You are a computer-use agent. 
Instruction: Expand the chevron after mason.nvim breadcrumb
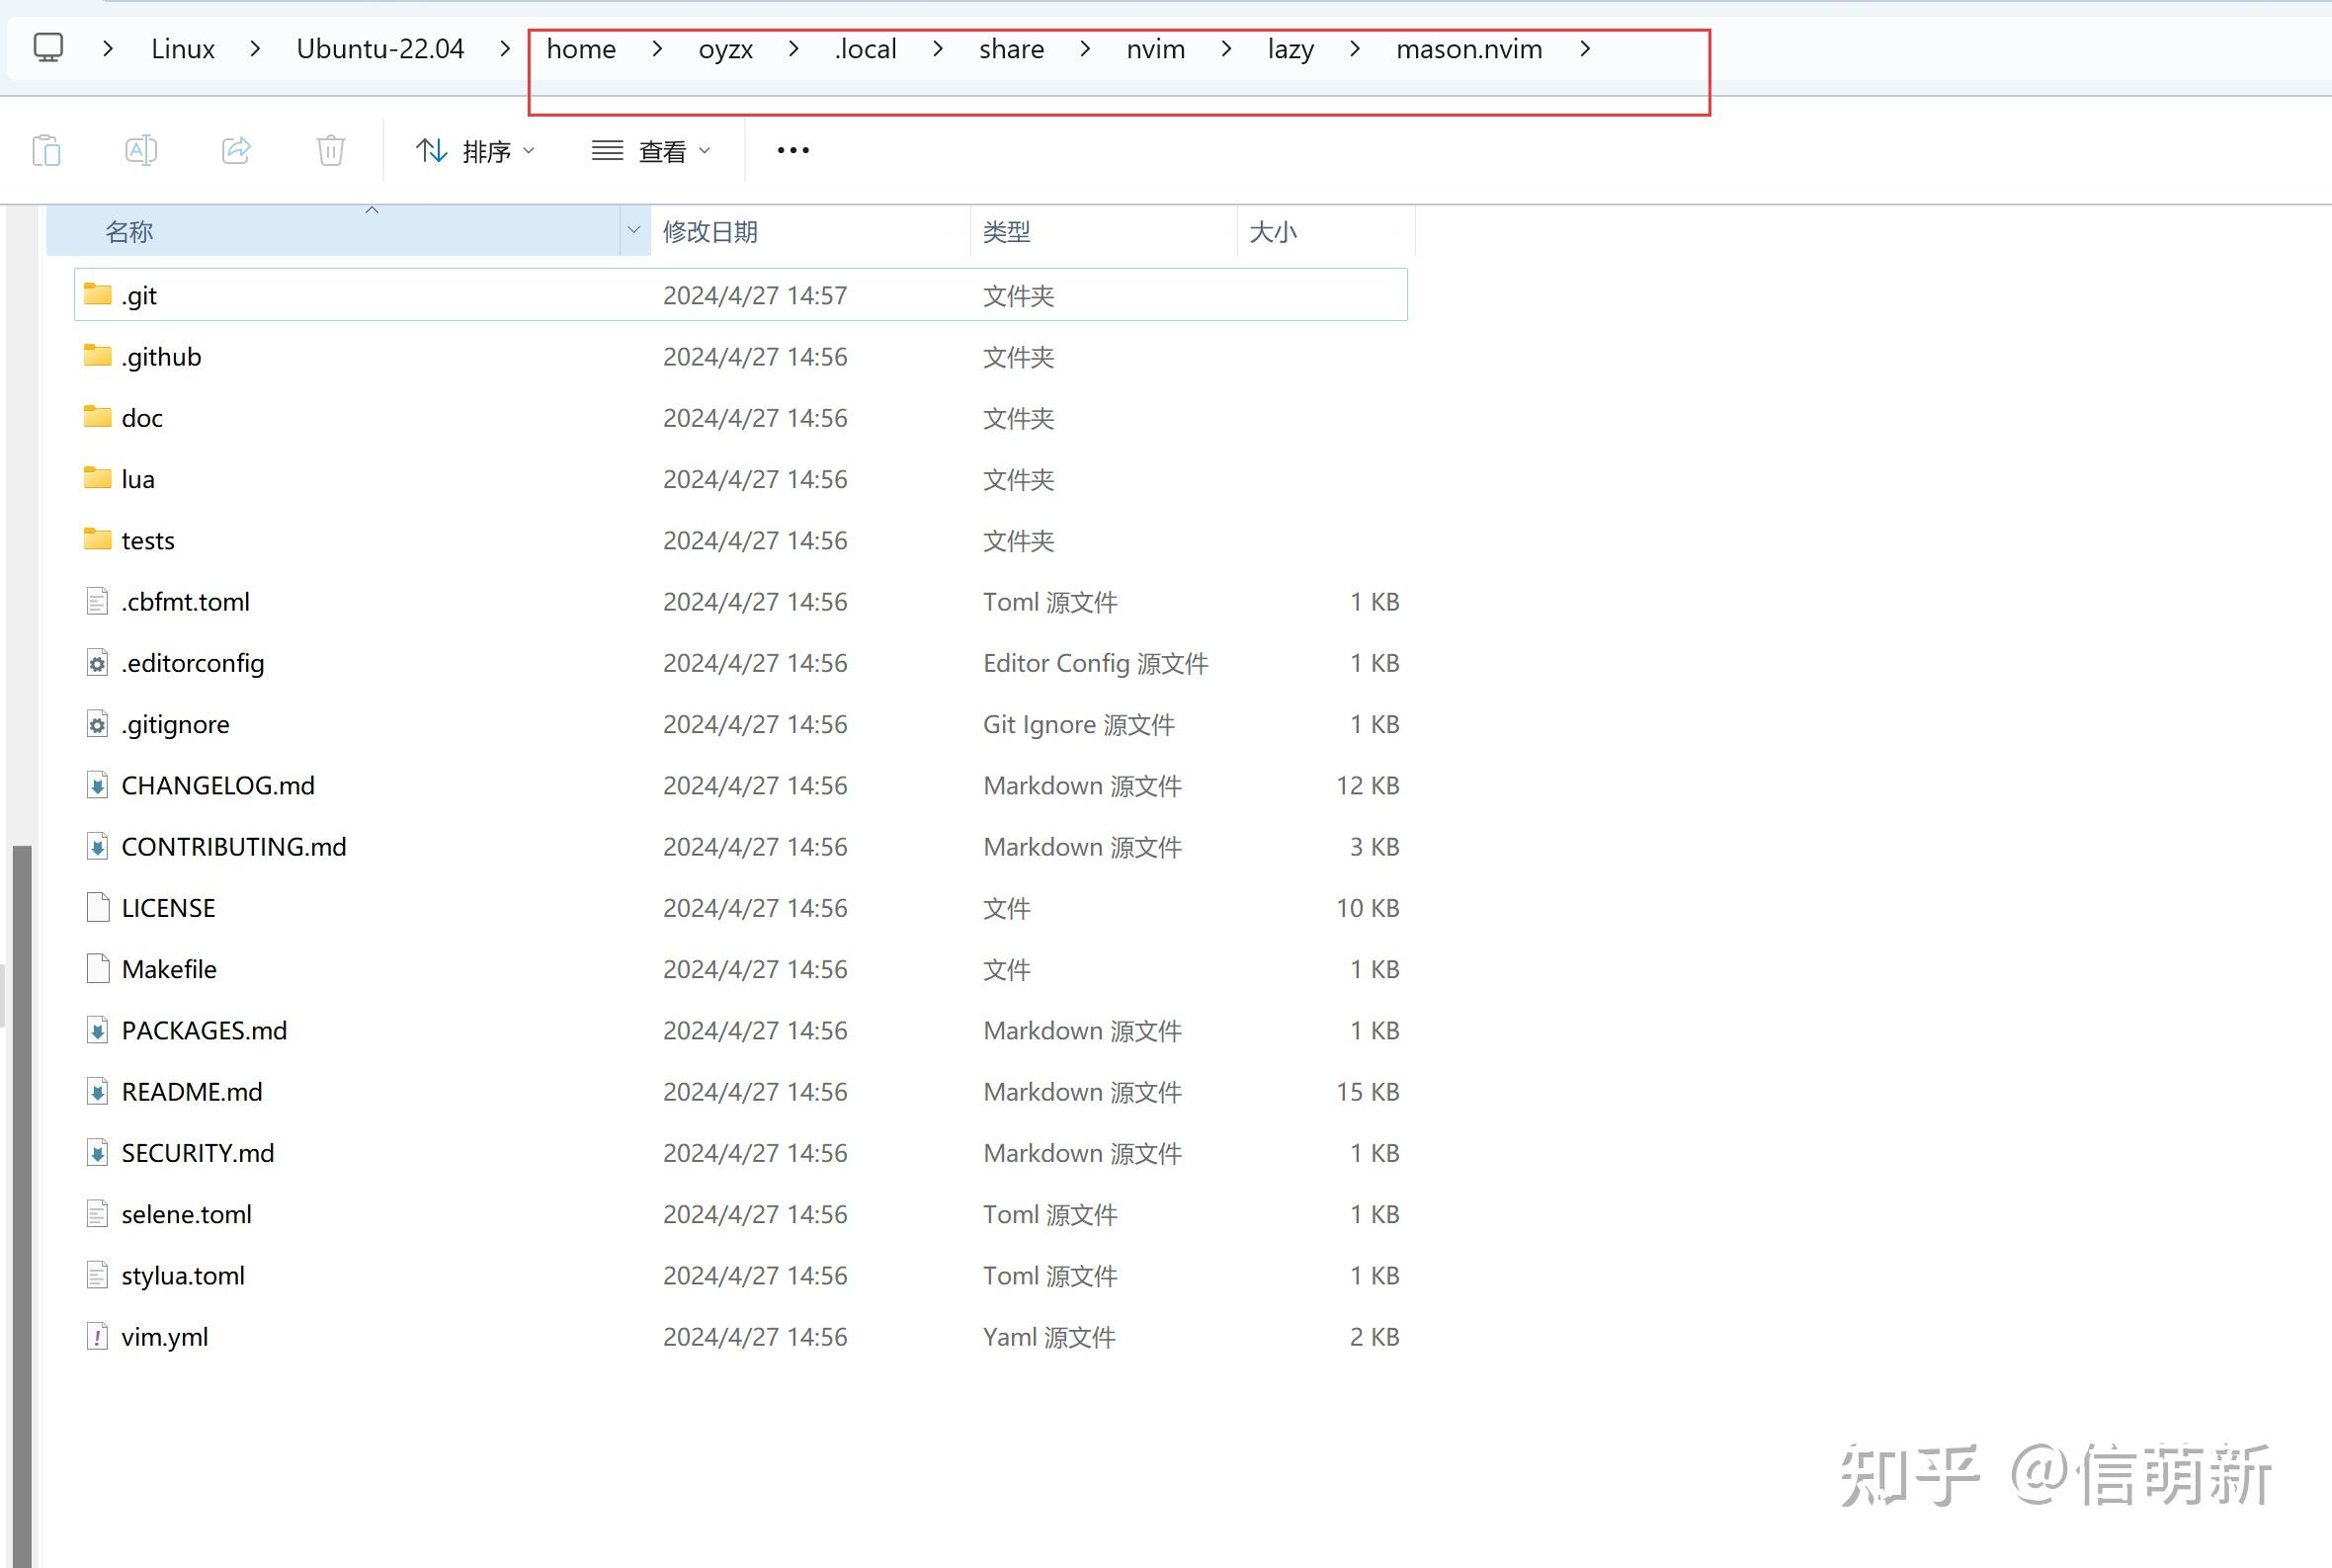point(1585,49)
